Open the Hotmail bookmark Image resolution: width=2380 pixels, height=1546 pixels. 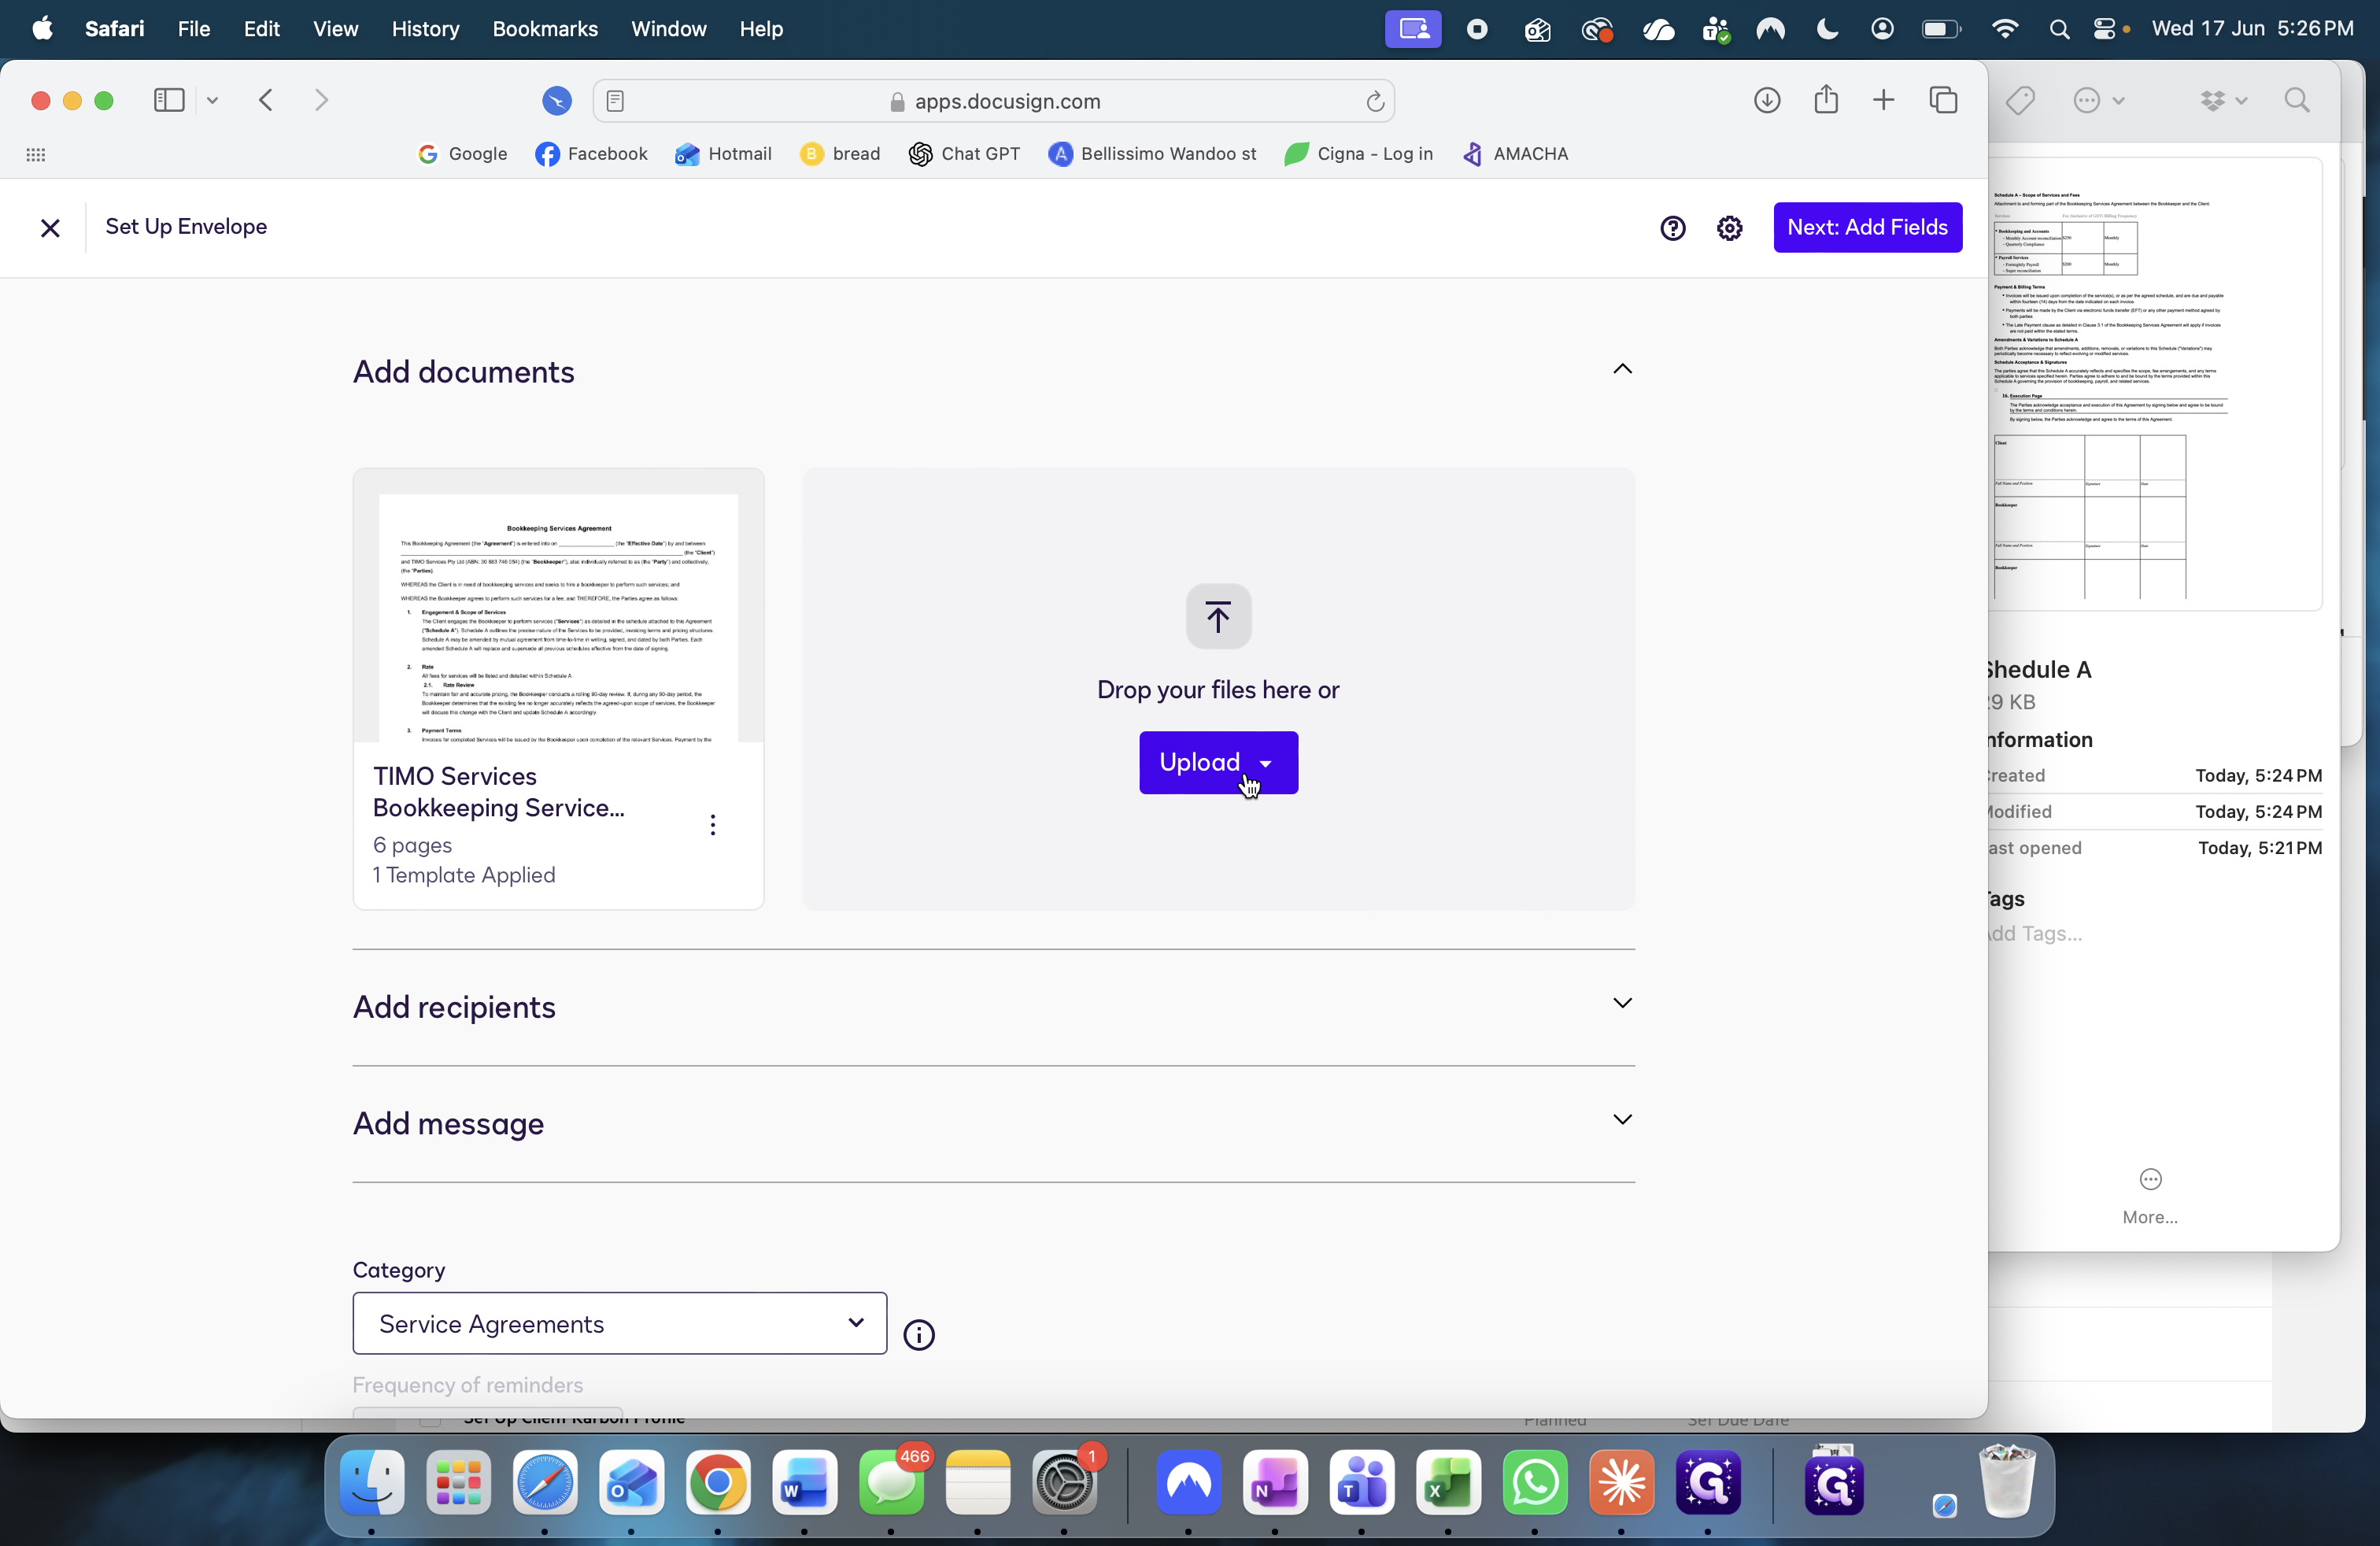[723, 154]
